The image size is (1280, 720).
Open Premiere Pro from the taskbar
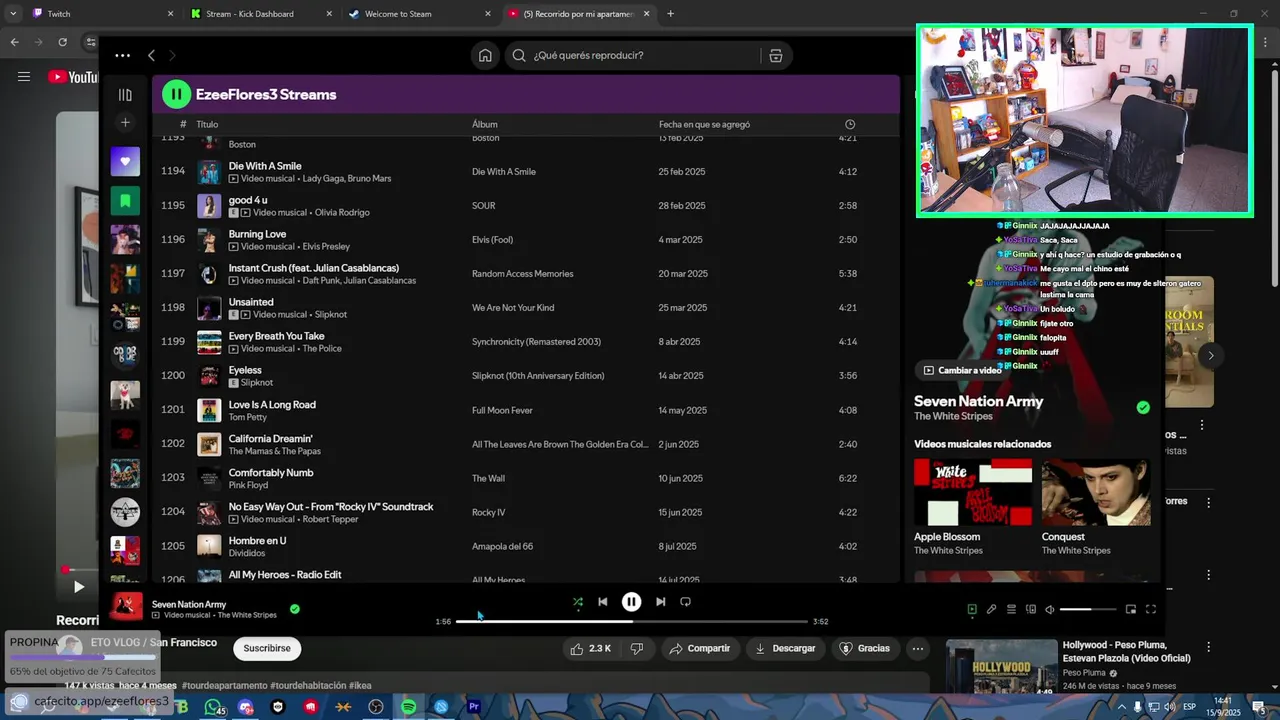click(474, 707)
